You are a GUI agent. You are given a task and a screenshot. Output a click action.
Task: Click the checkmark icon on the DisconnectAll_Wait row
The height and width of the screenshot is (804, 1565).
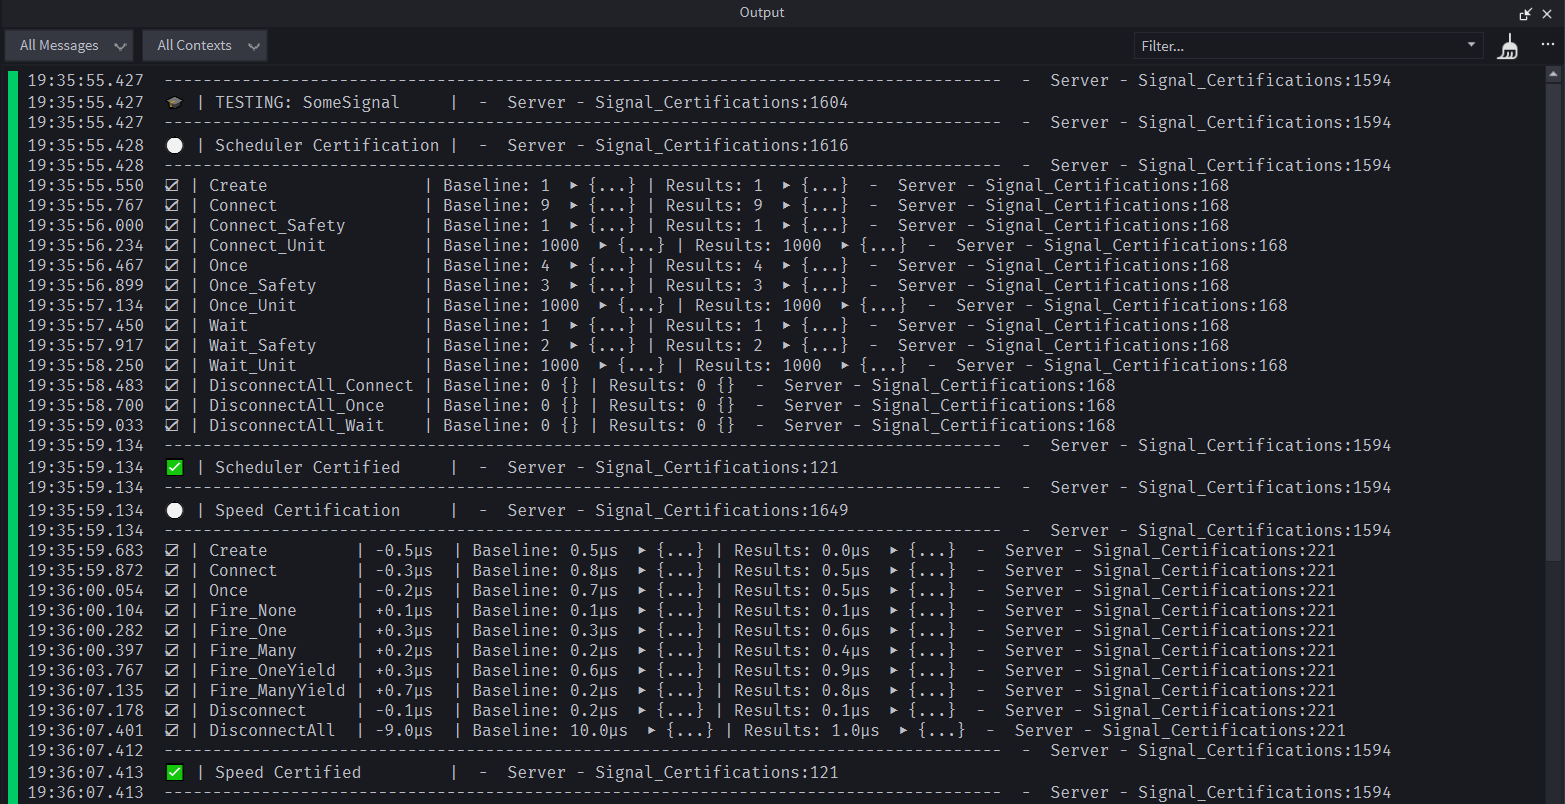point(172,425)
